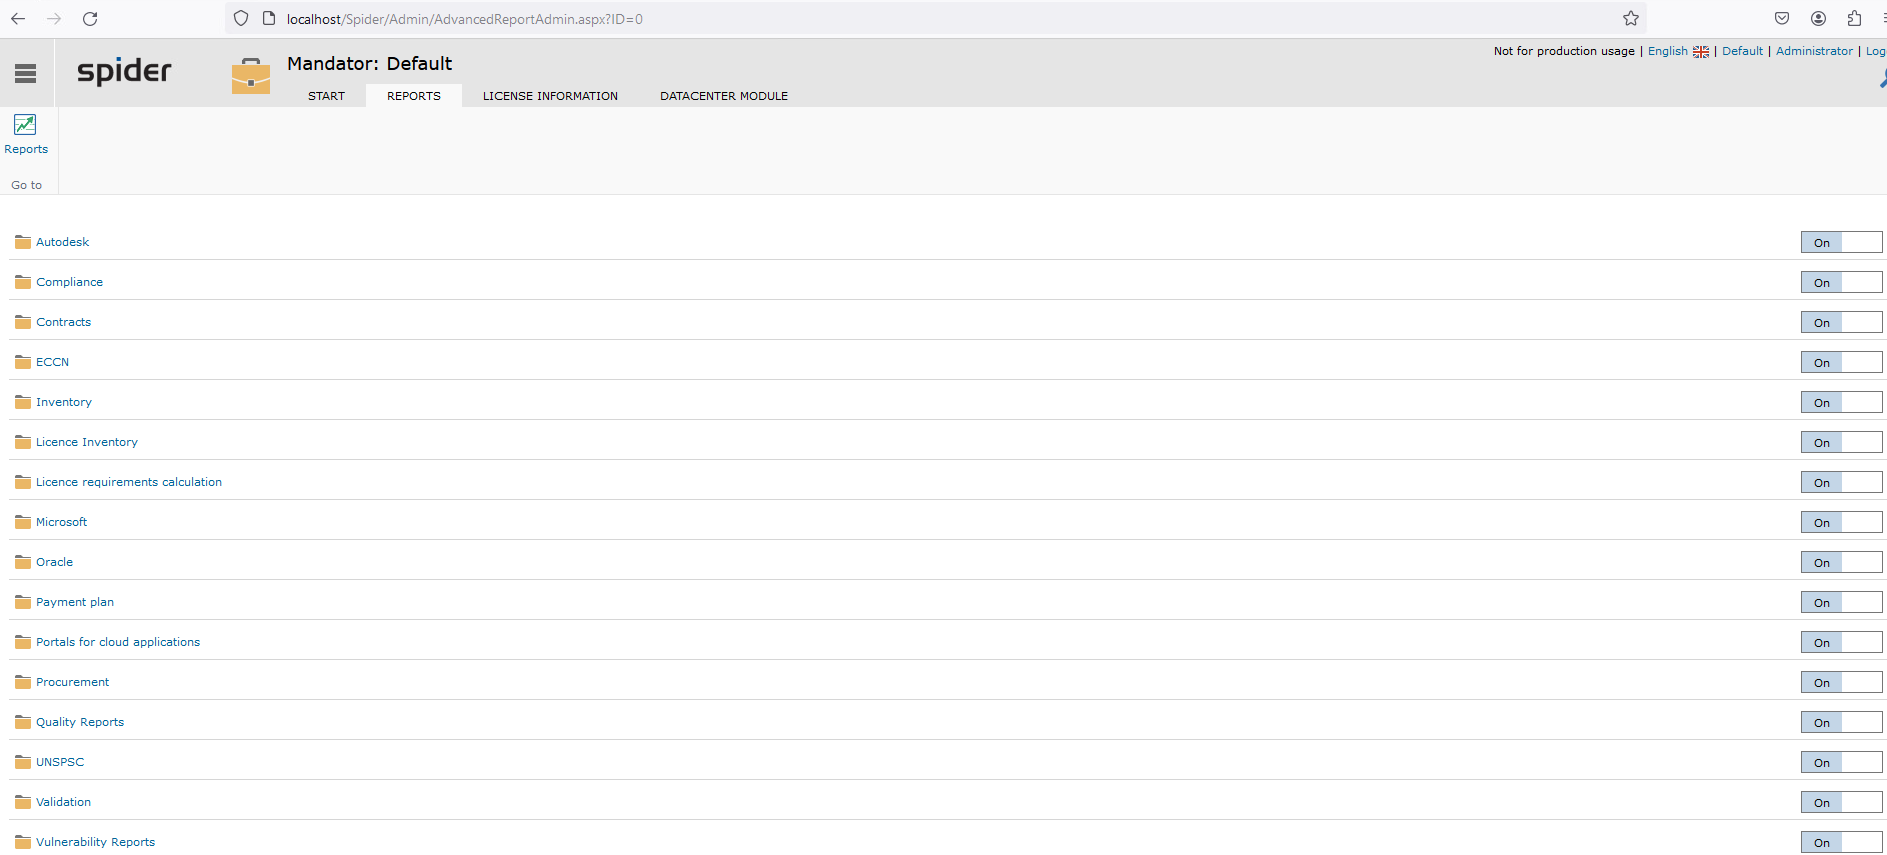Click the Oracle folder icon
This screenshot has height=855, width=1887.
coord(23,562)
